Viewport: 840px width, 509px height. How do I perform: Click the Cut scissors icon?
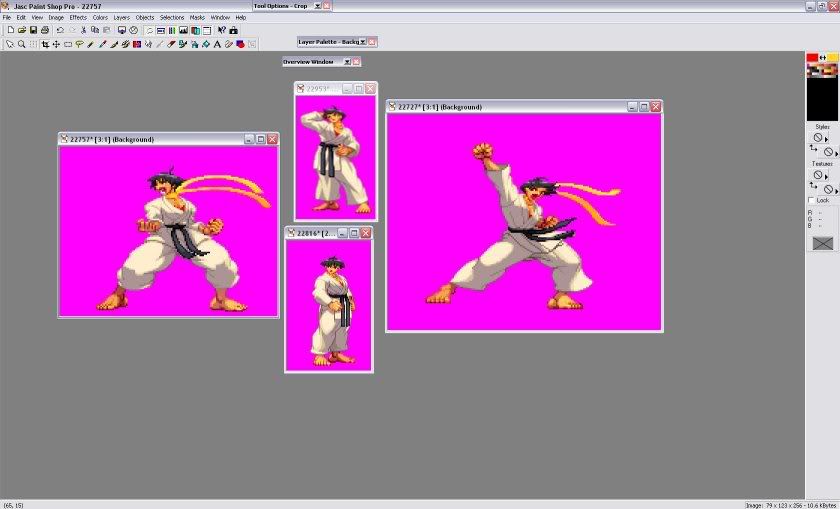(x=83, y=30)
